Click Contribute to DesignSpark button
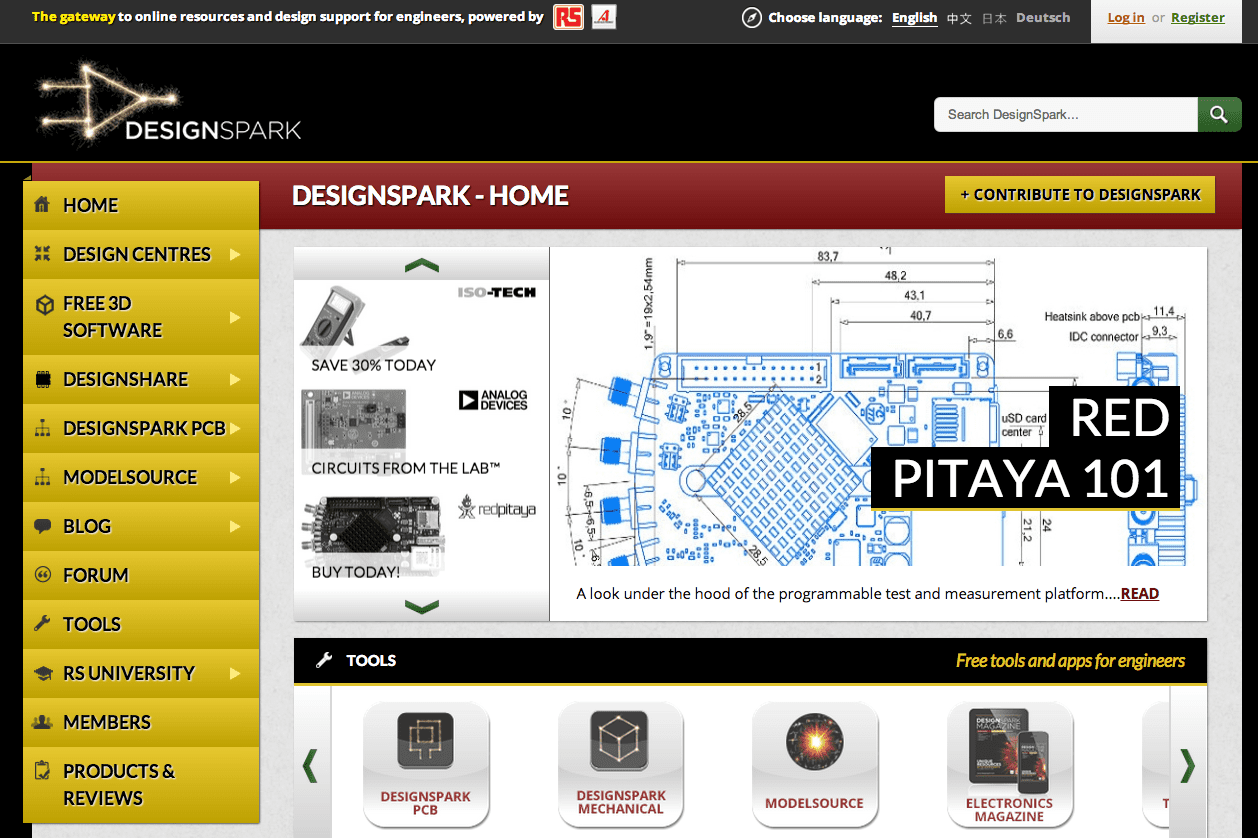Viewport: 1258px width, 838px height. (1079, 195)
